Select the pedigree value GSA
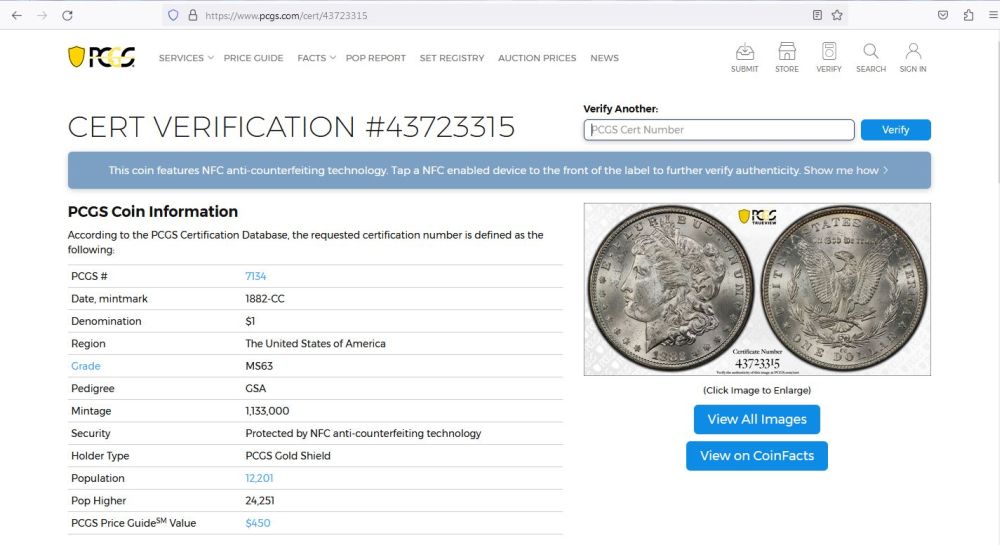 coord(256,388)
